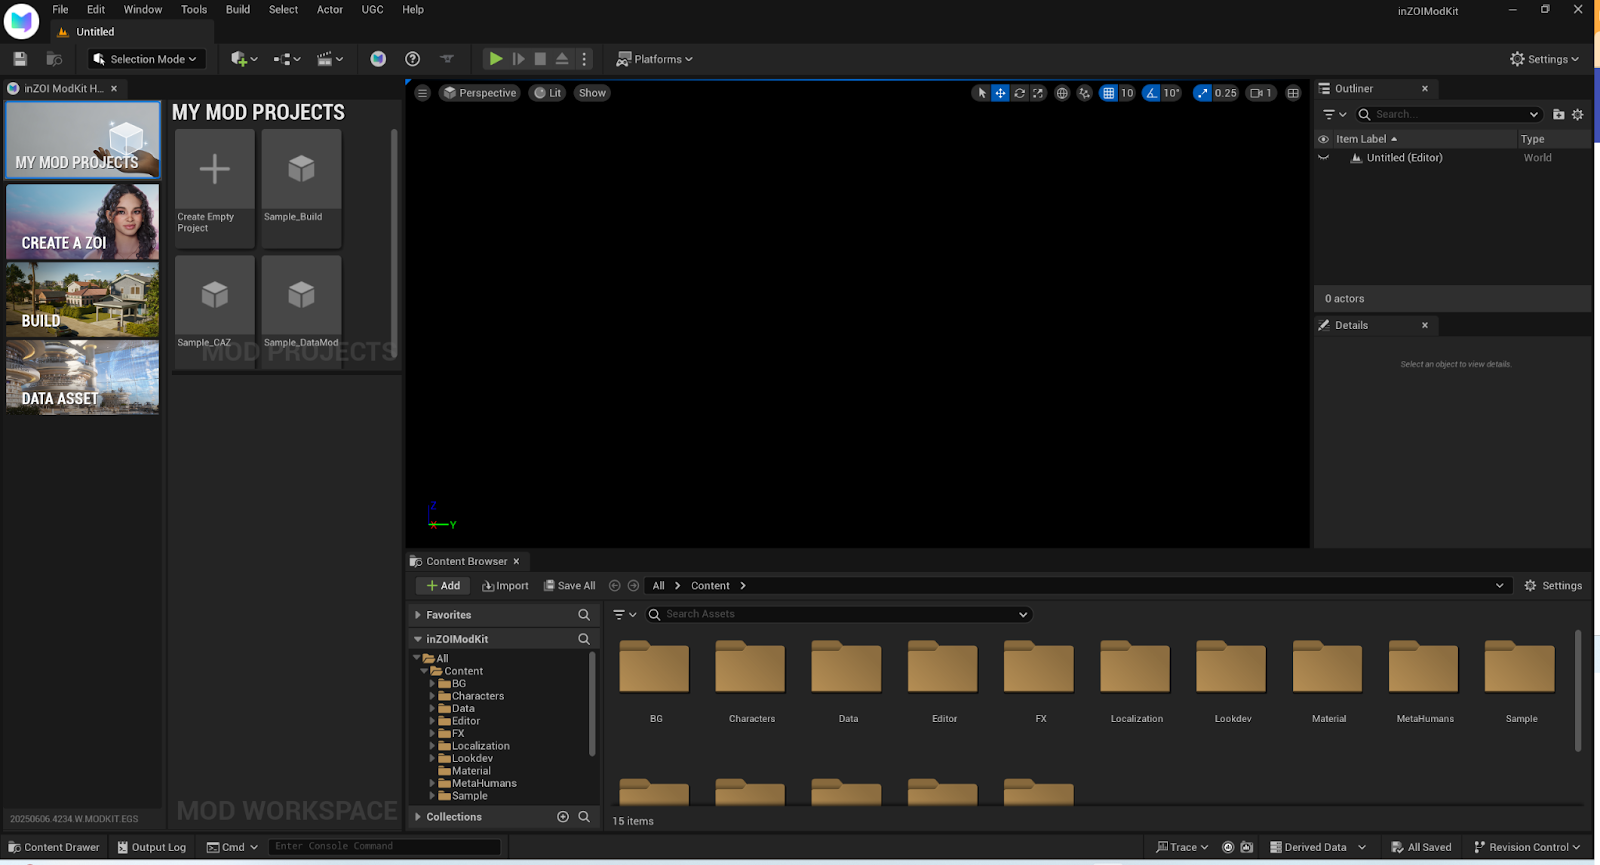Click the Outliner add folder icon

click(1558, 114)
